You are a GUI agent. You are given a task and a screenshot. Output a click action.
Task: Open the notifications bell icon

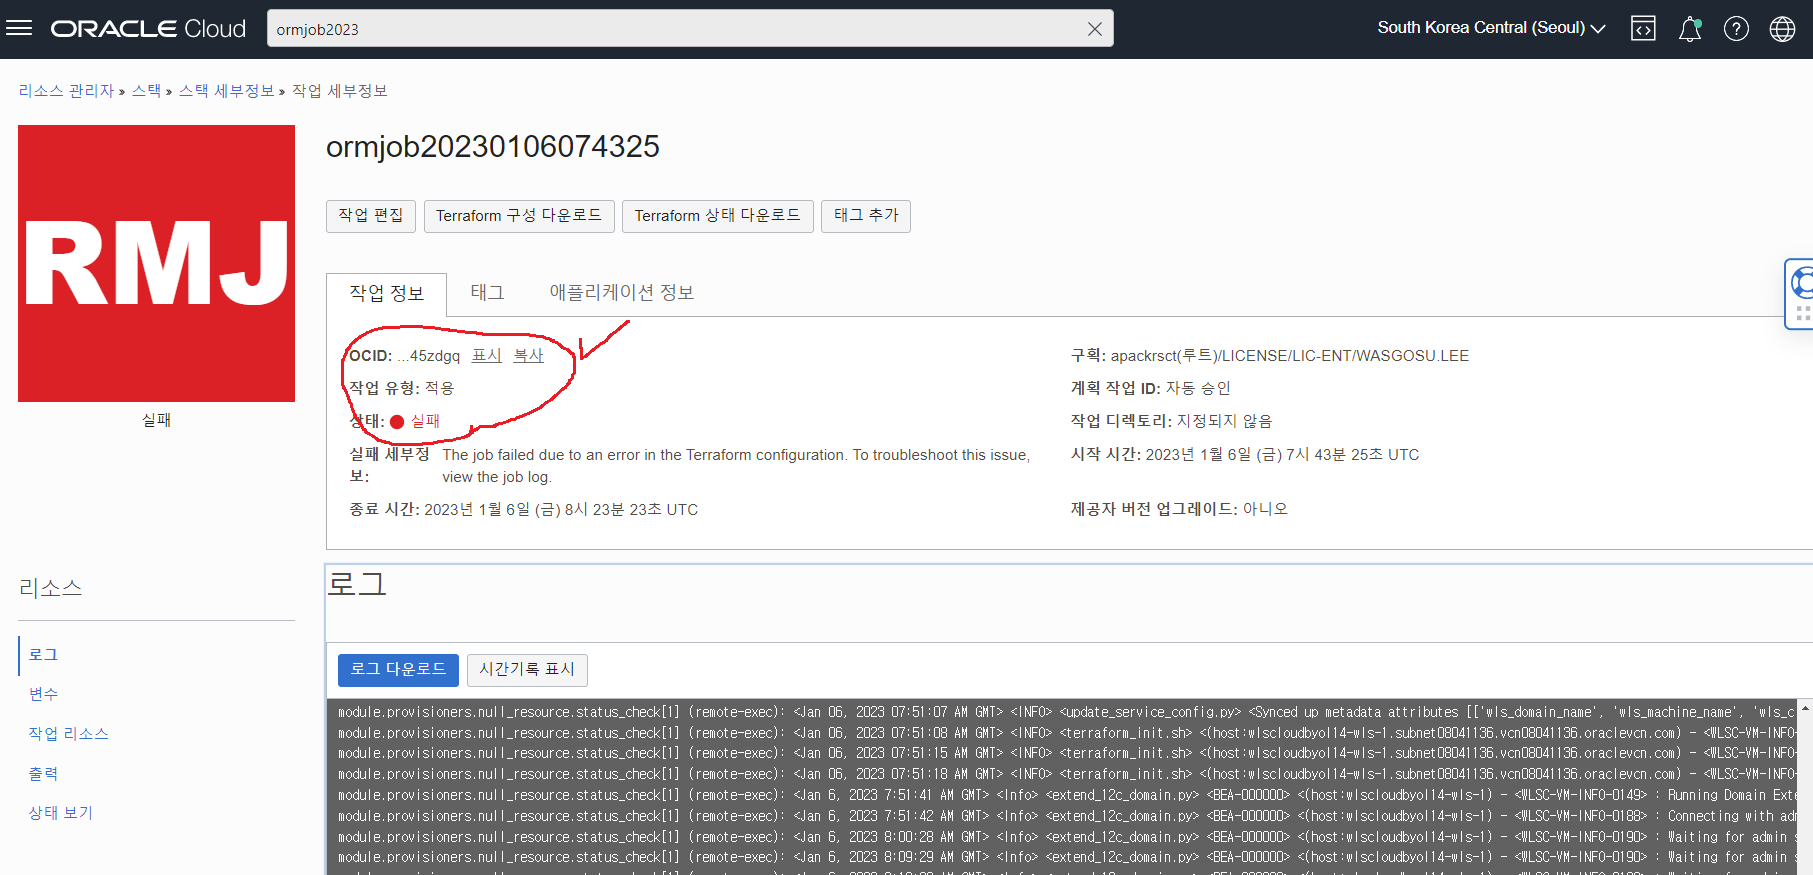pos(1690,29)
